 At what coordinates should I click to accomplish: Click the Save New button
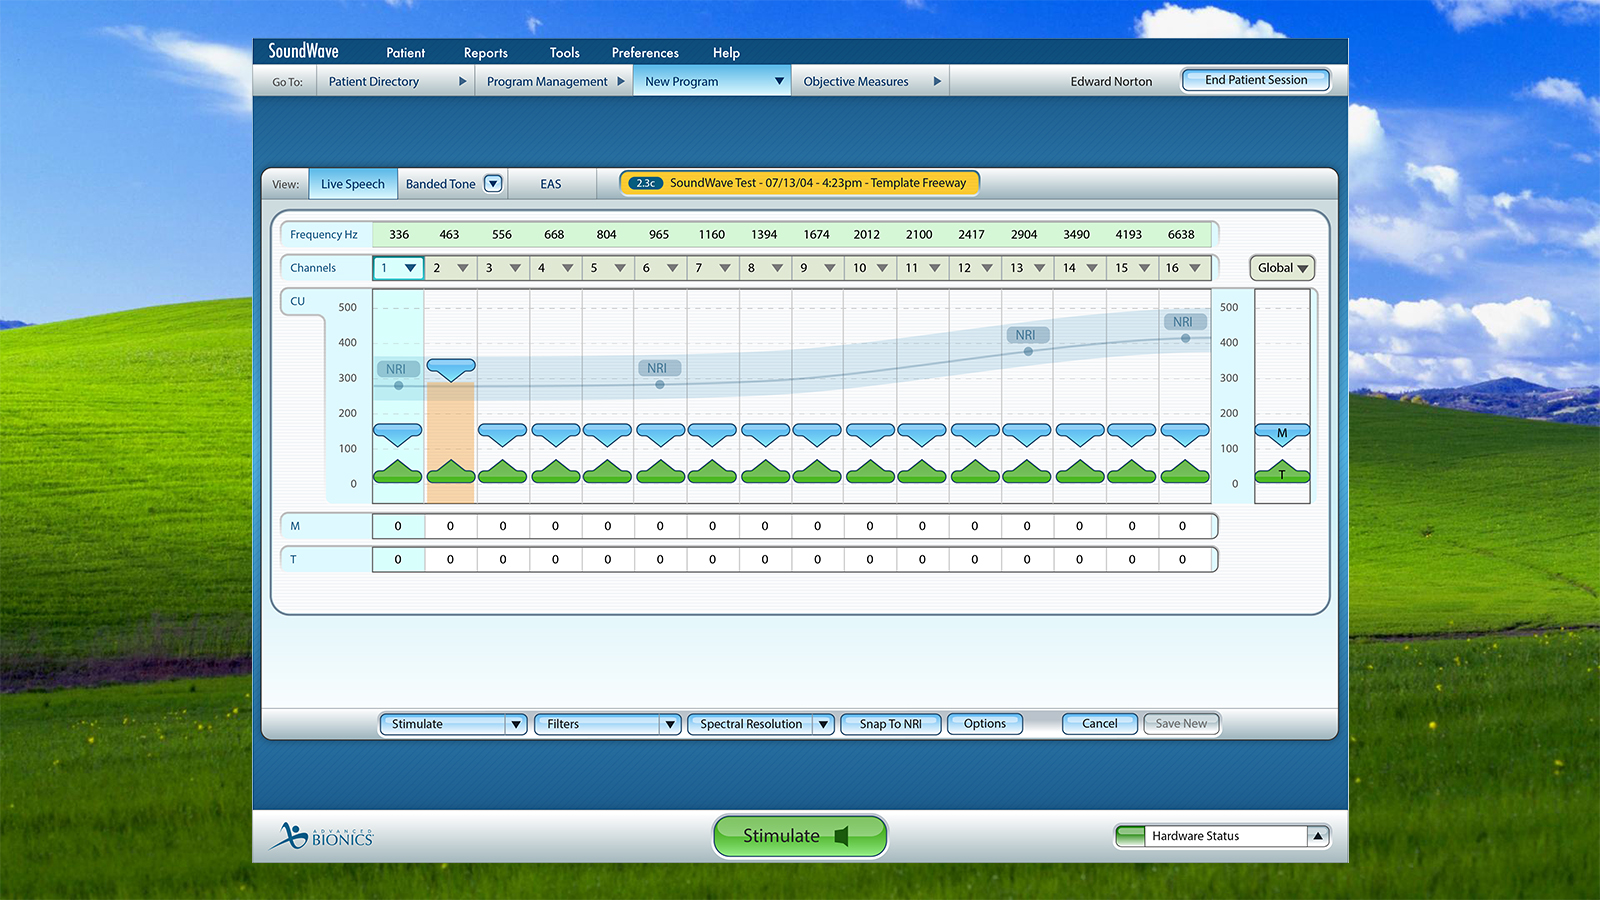tap(1181, 723)
